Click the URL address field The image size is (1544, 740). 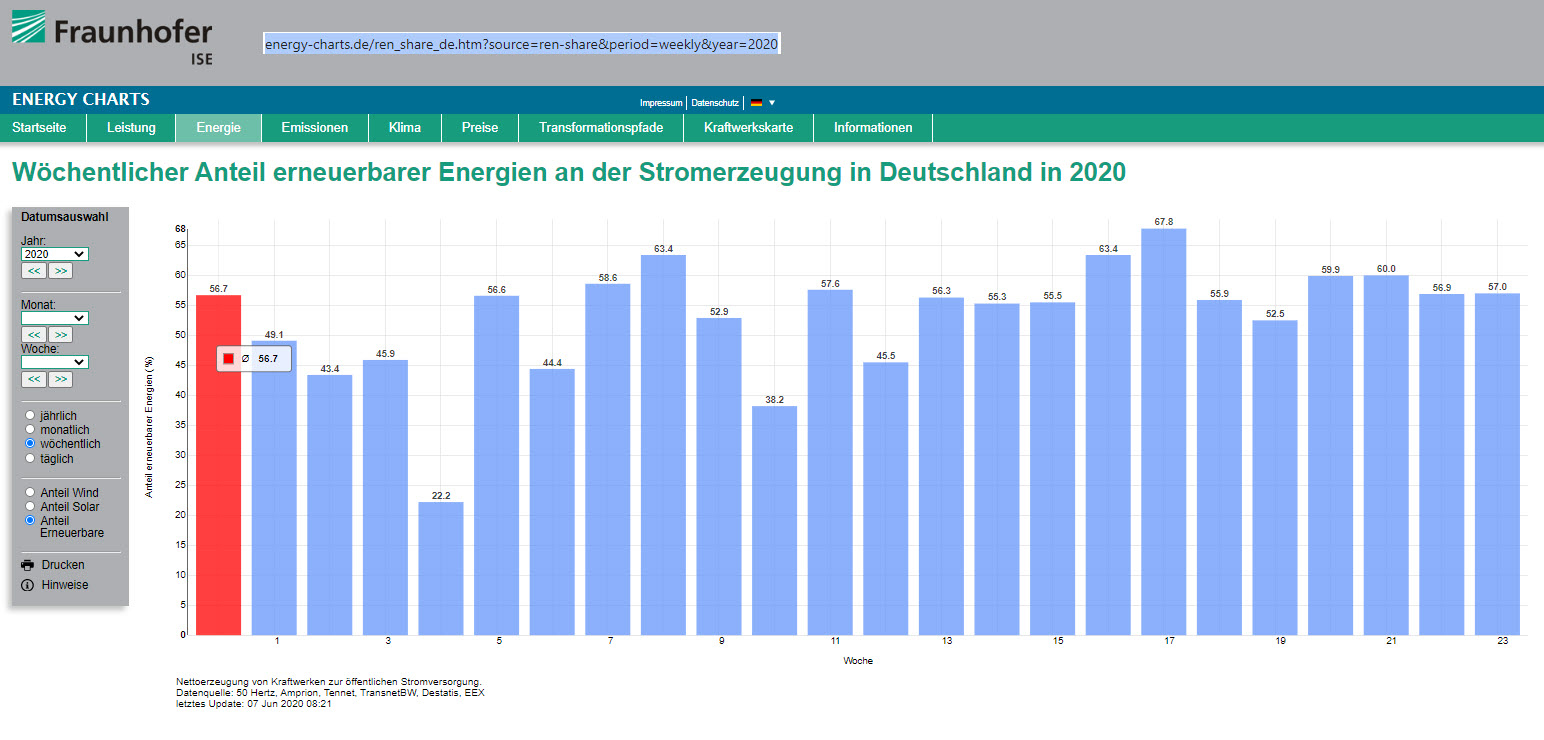coord(521,44)
